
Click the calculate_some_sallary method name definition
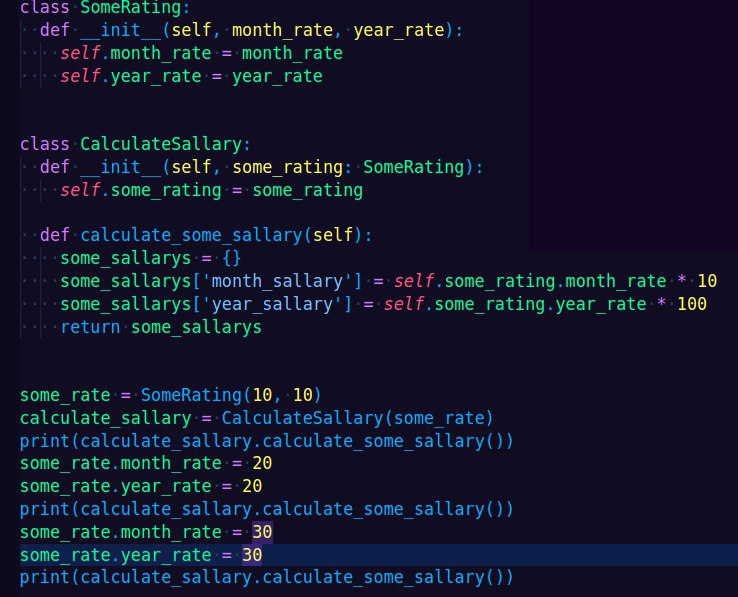[192, 234]
